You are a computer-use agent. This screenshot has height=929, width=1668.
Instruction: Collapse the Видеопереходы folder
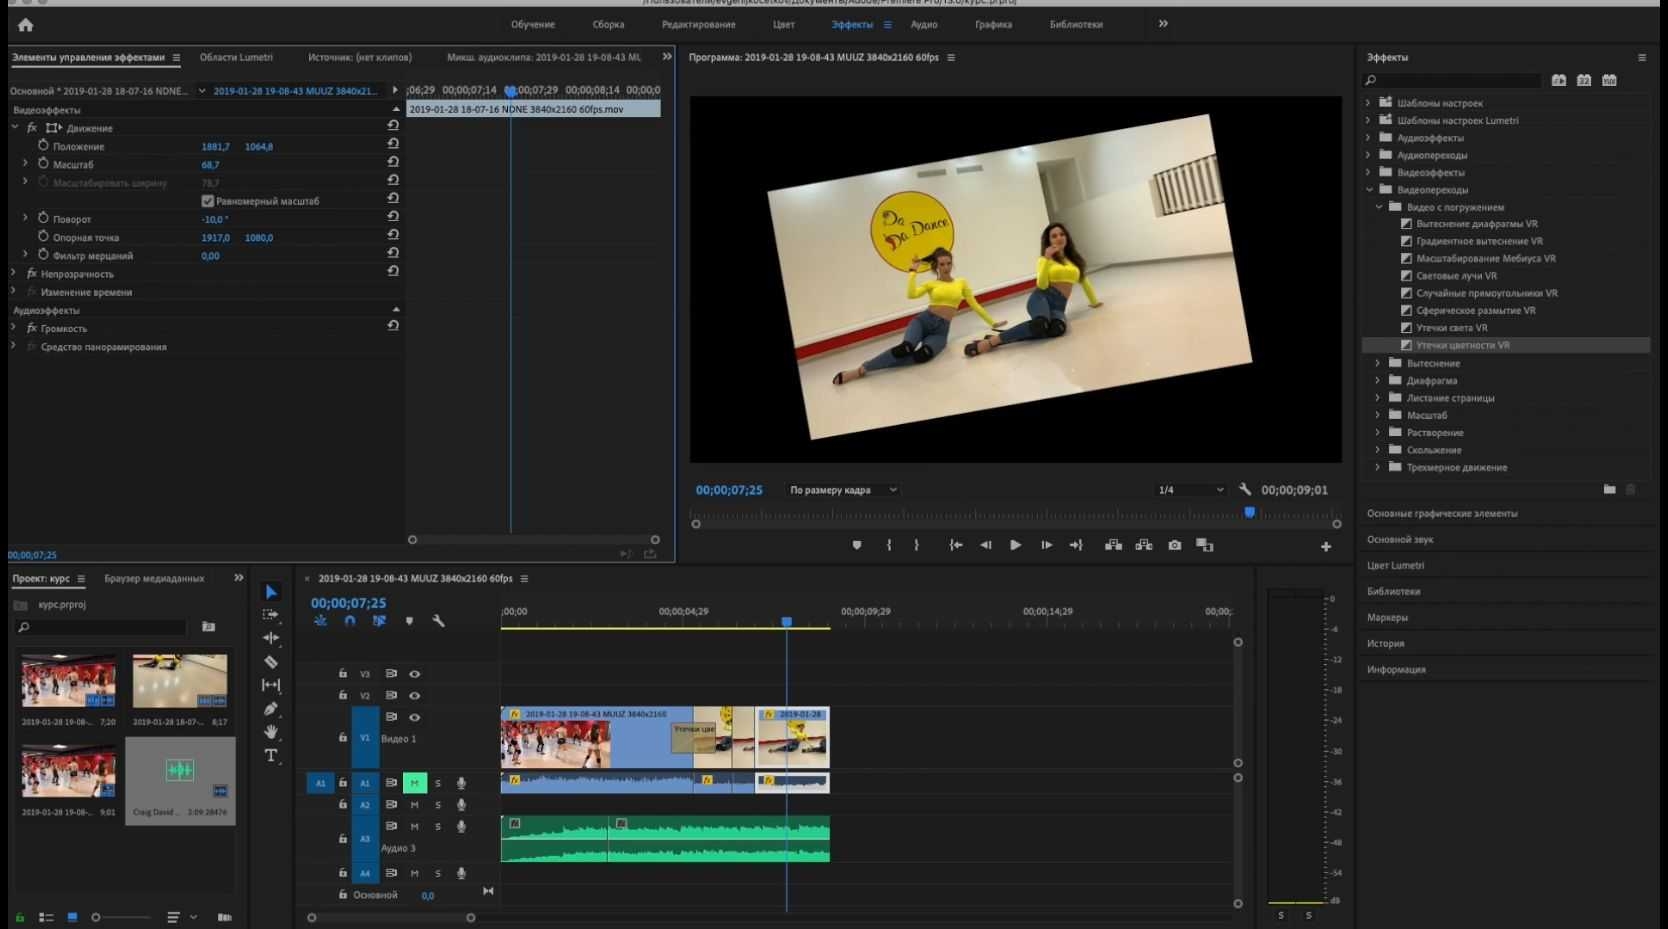coord(1369,189)
